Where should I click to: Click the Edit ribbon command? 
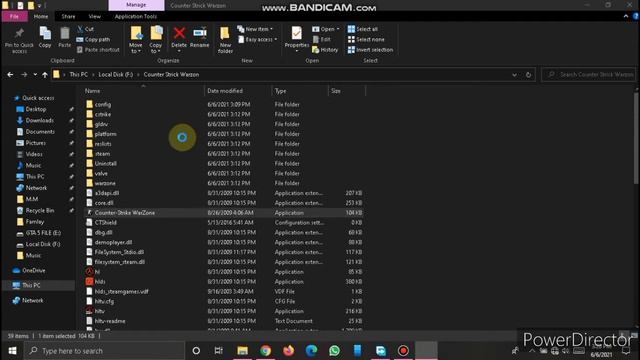tap(322, 40)
